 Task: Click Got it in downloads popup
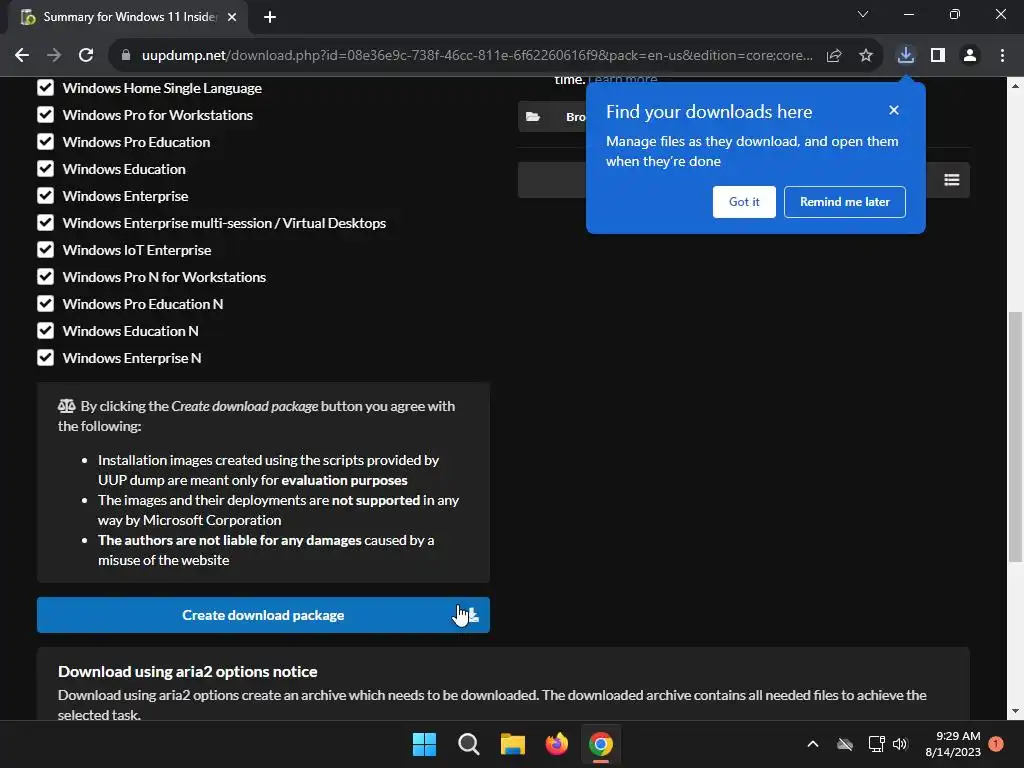point(744,202)
